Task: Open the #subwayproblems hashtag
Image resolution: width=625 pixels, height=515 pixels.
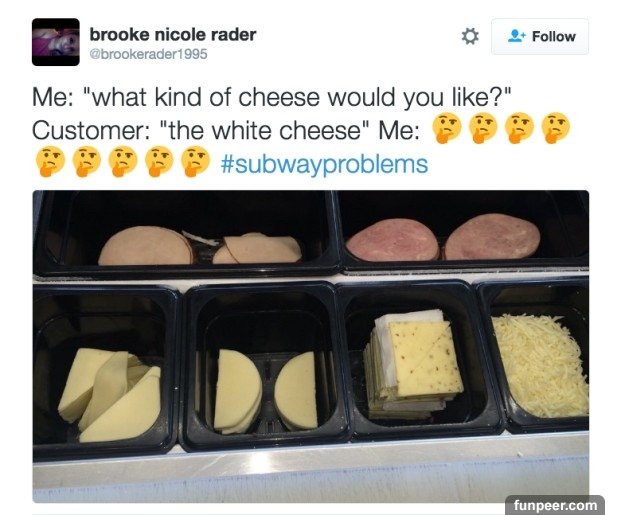Action: (324, 164)
